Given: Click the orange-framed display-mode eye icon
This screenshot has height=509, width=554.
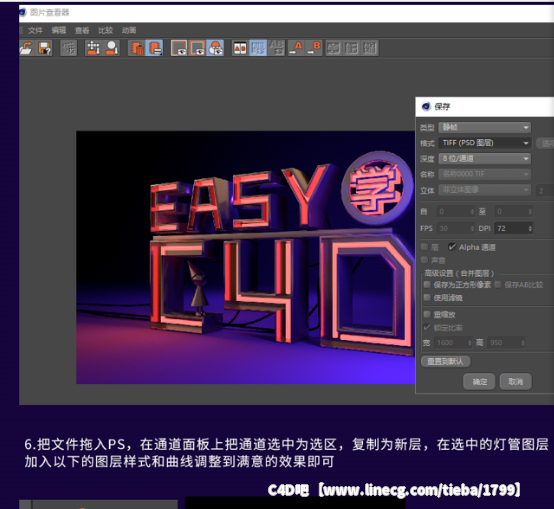Looking at the screenshot, I should click(x=197, y=48).
